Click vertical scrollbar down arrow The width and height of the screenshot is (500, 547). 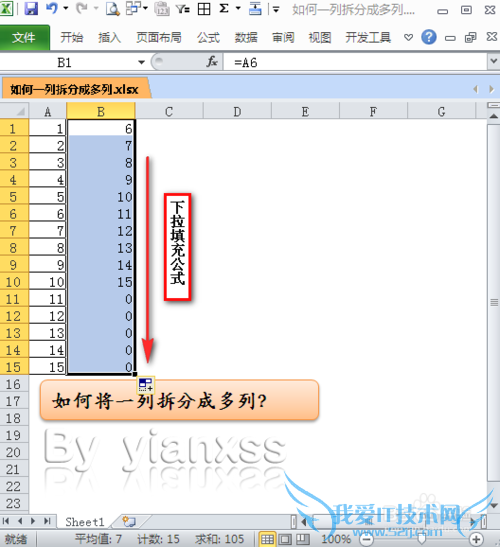(x=493, y=505)
